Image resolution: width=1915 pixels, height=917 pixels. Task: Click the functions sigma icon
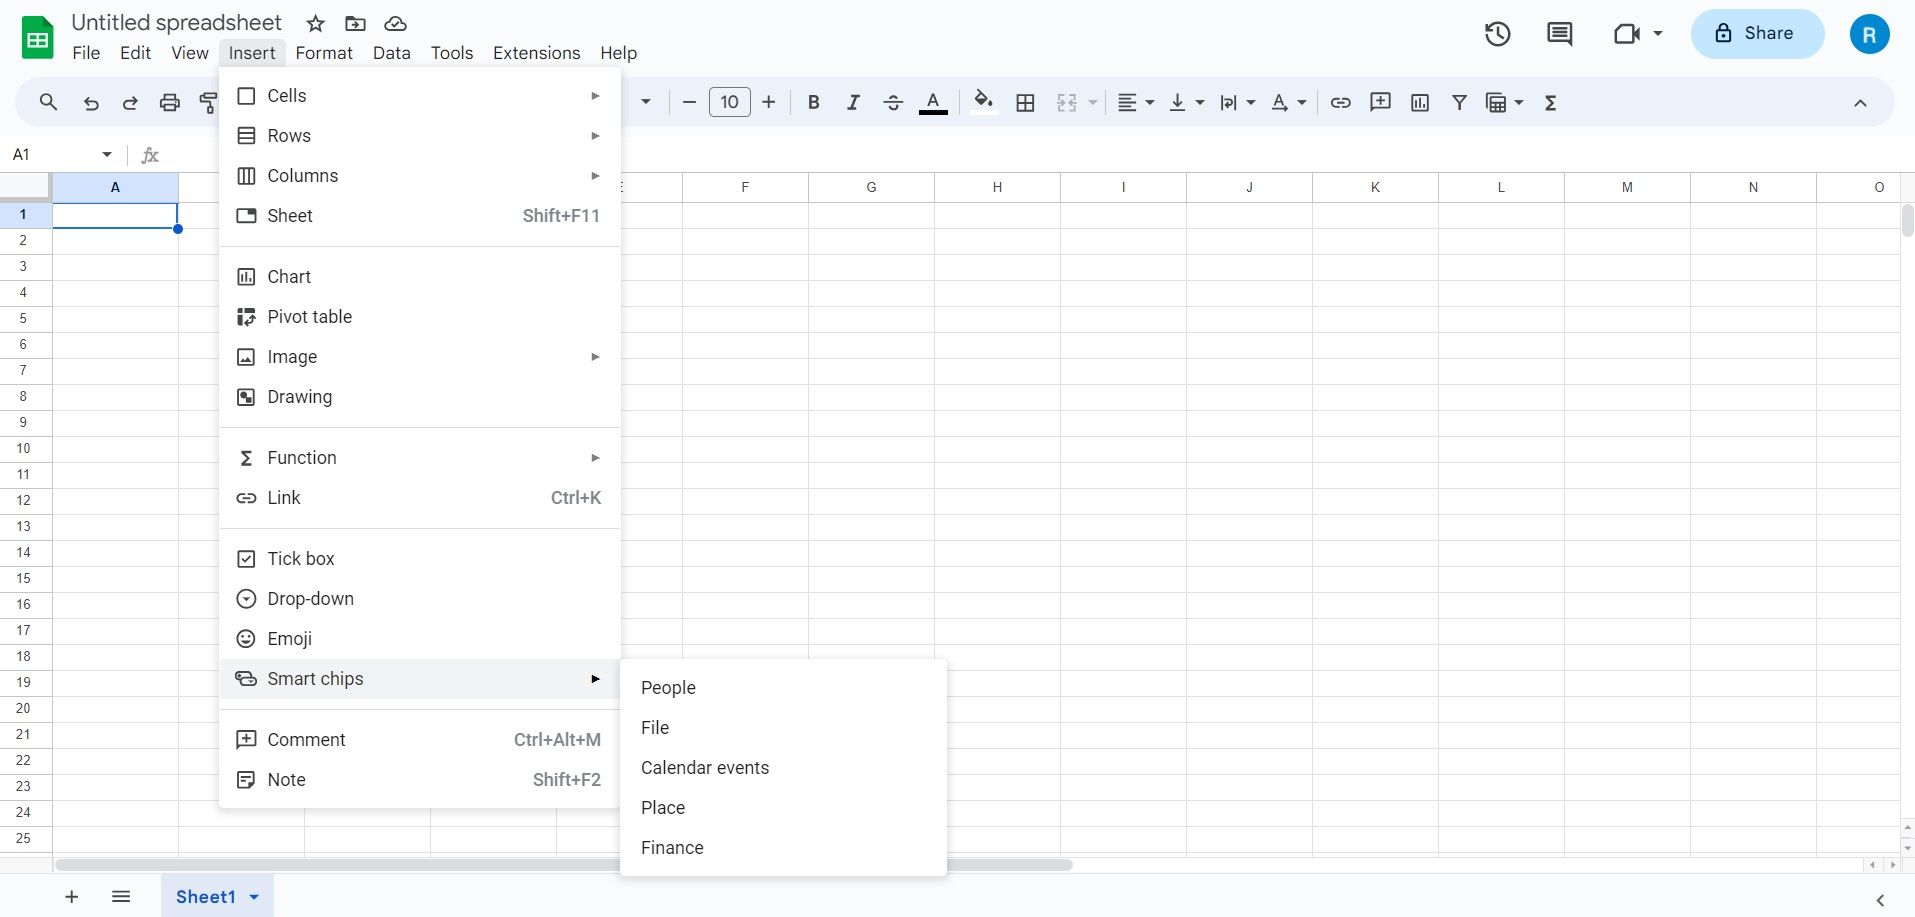(x=1551, y=101)
